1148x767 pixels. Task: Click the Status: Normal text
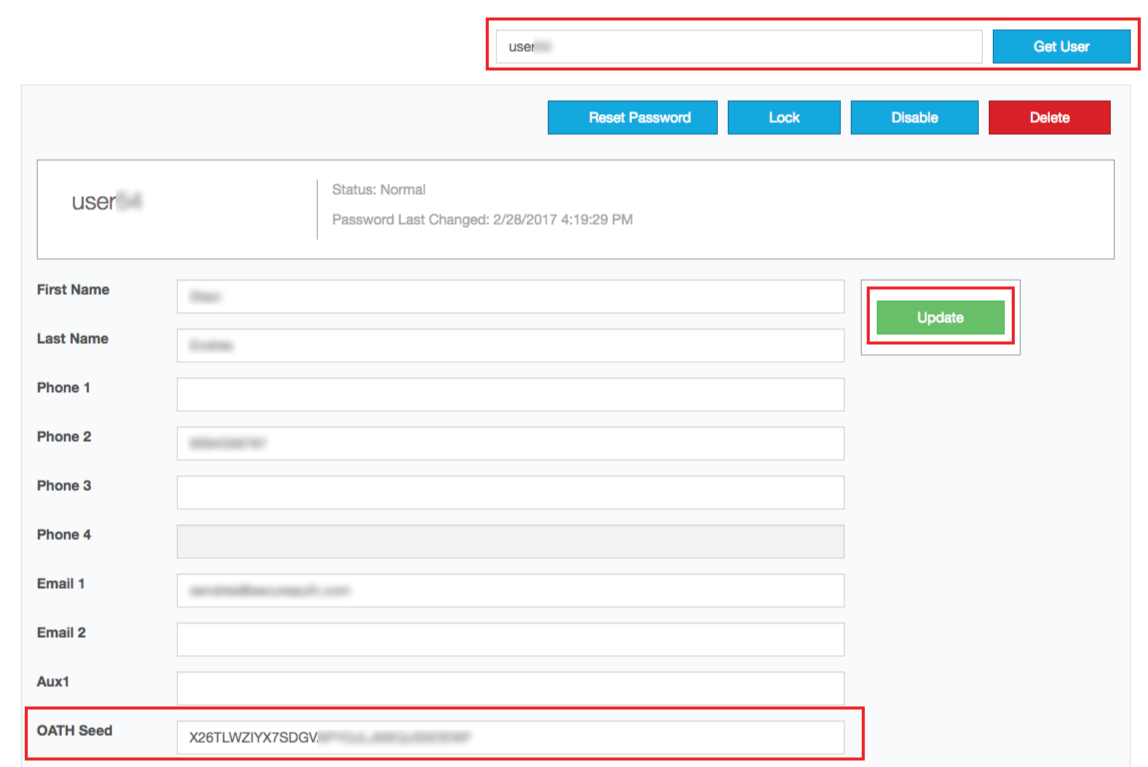[379, 190]
